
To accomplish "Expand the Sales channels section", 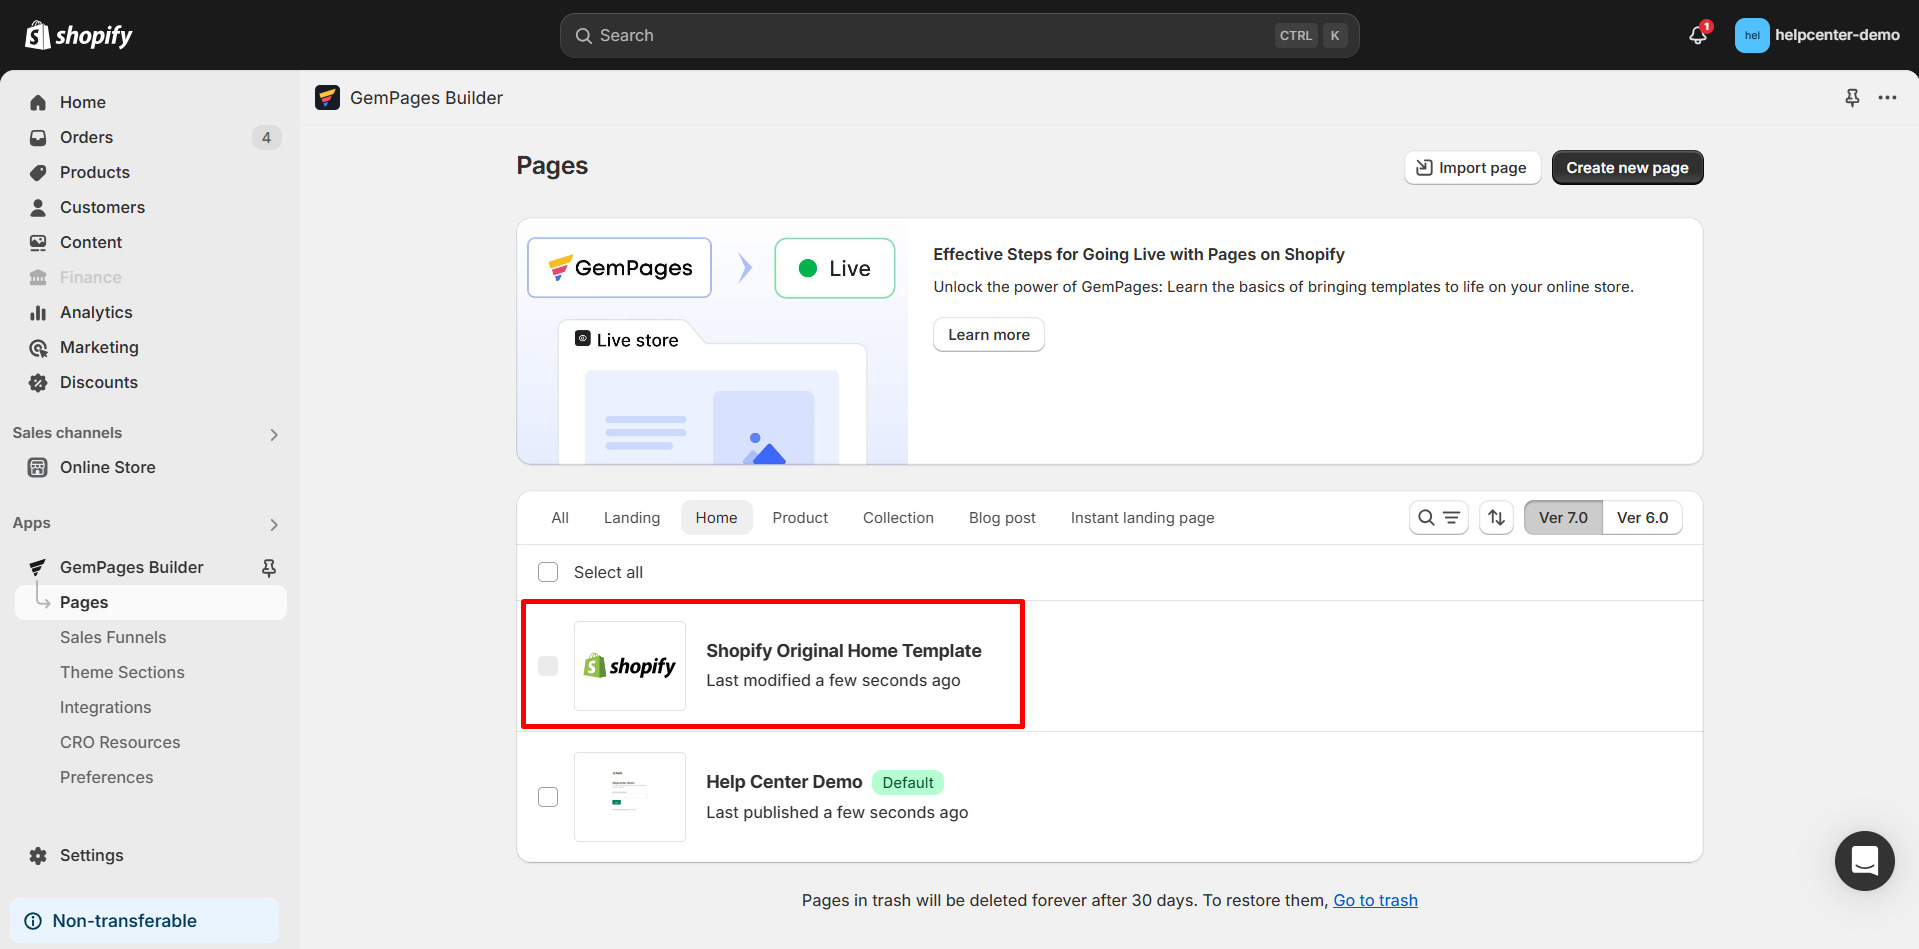I will 274,434.
